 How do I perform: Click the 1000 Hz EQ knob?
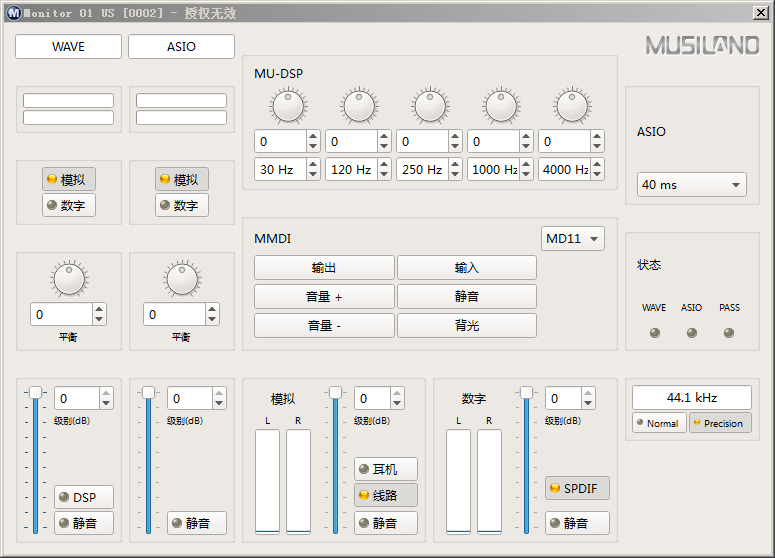coord(500,105)
